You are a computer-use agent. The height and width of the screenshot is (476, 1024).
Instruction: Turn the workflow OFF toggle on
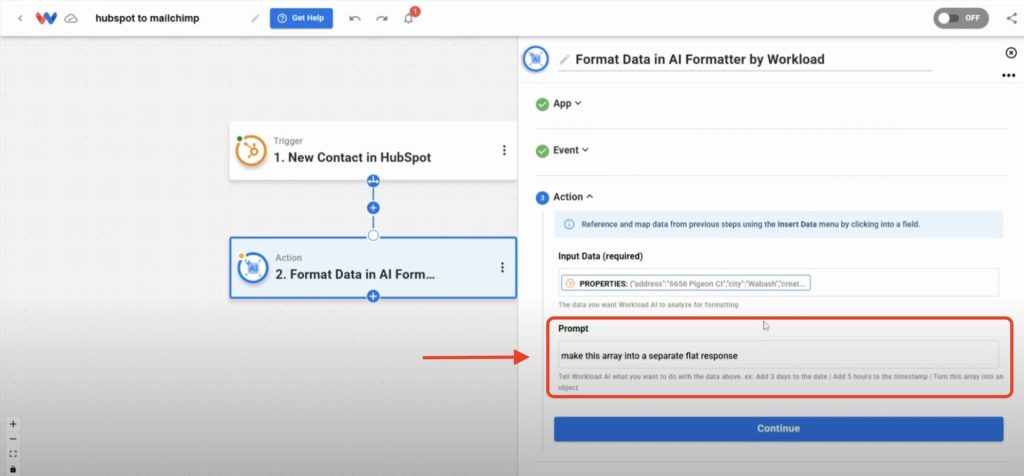[961, 18]
